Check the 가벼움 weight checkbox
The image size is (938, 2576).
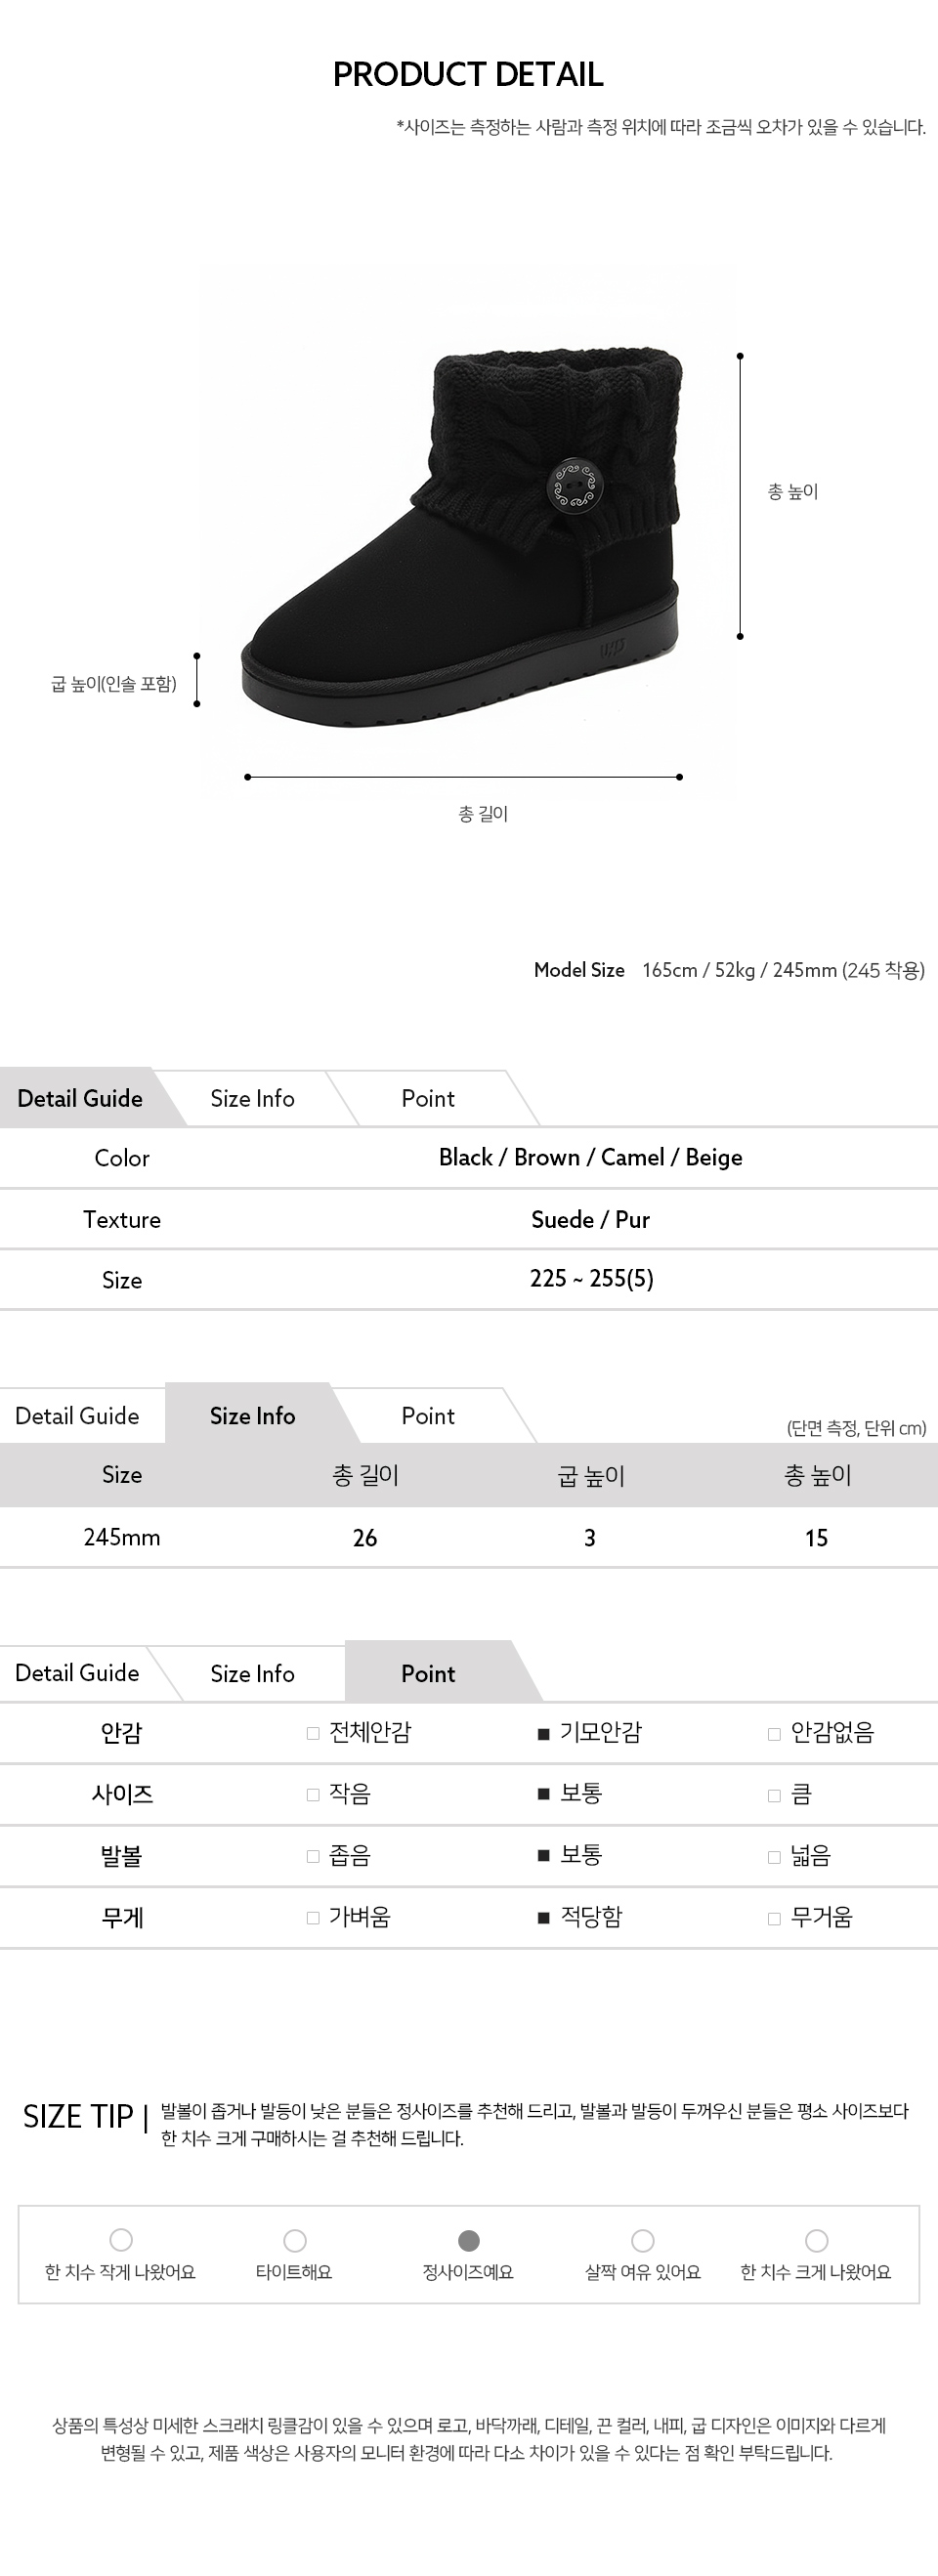click(x=313, y=1918)
